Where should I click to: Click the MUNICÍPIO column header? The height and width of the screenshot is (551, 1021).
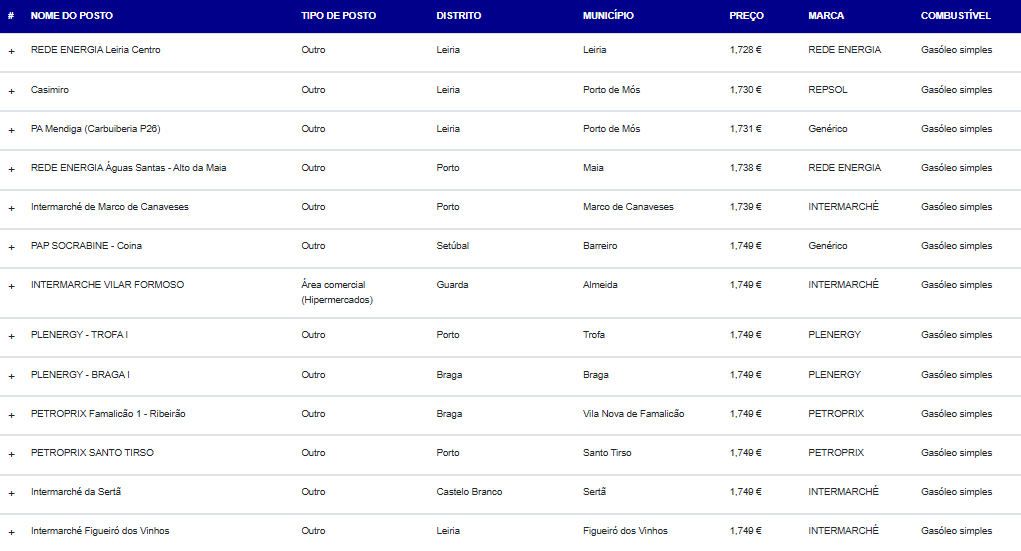pos(608,16)
